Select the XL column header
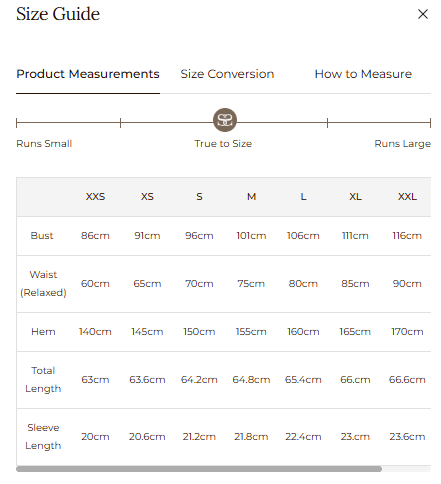The width and height of the screenshot is (441, 484). 355,197
